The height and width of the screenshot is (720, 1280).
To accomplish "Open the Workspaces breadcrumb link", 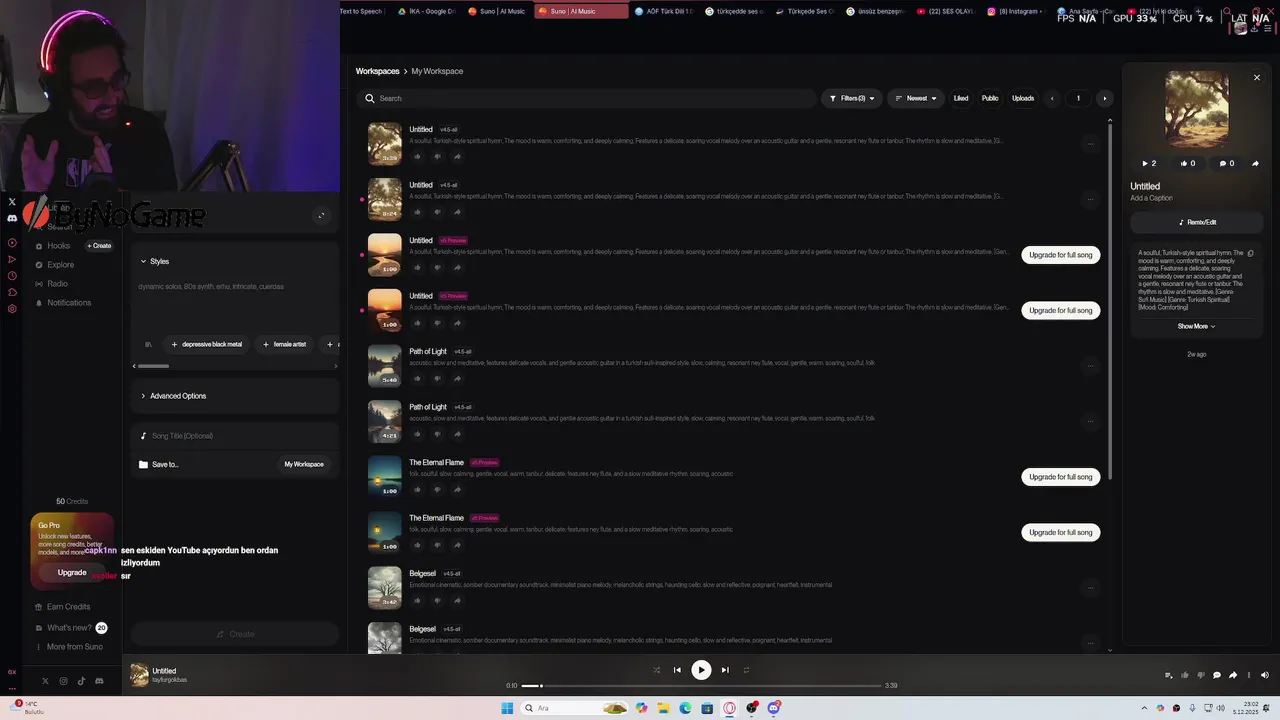I will [377, 71].
